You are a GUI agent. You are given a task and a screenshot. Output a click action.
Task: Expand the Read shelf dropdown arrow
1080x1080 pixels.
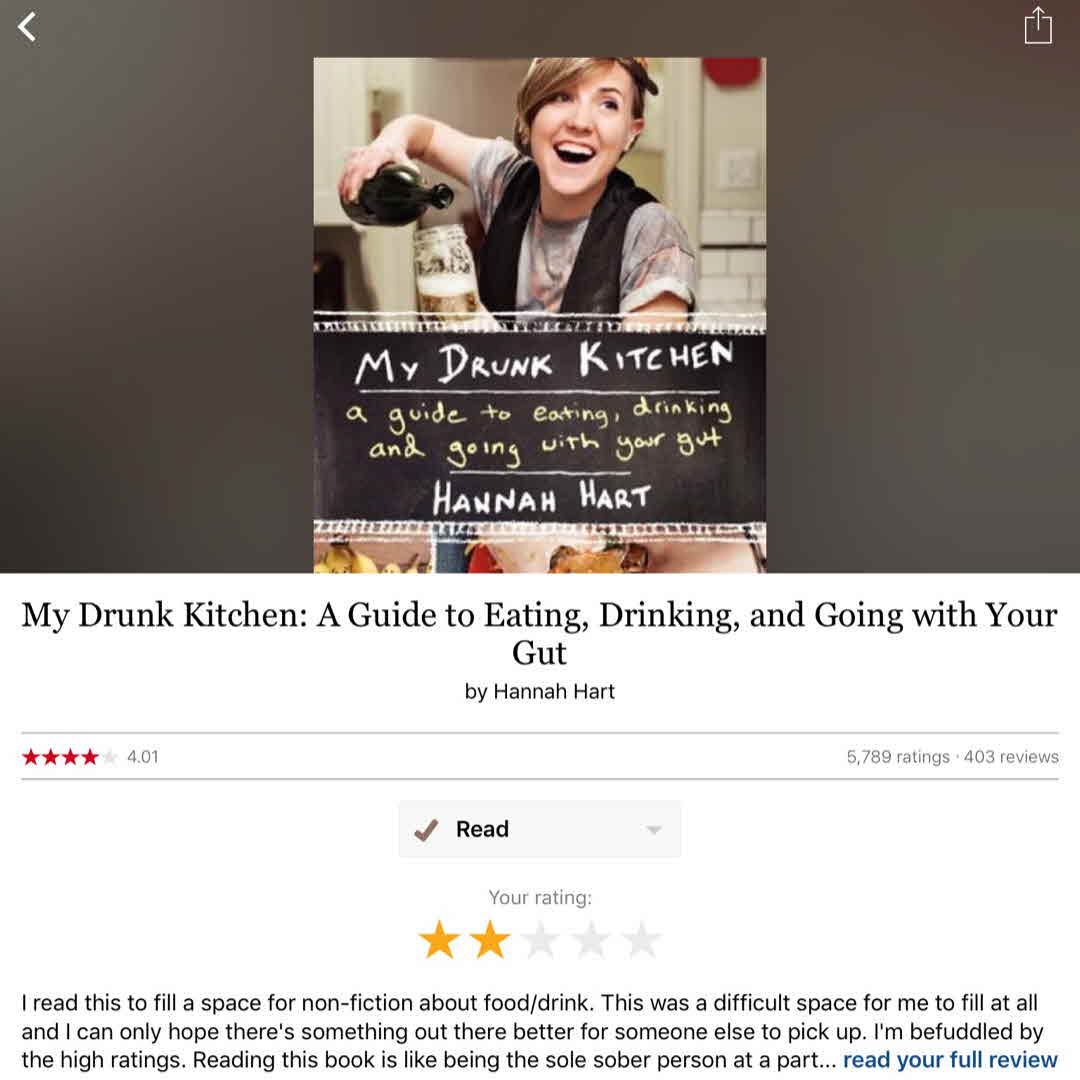click(654, 830)
